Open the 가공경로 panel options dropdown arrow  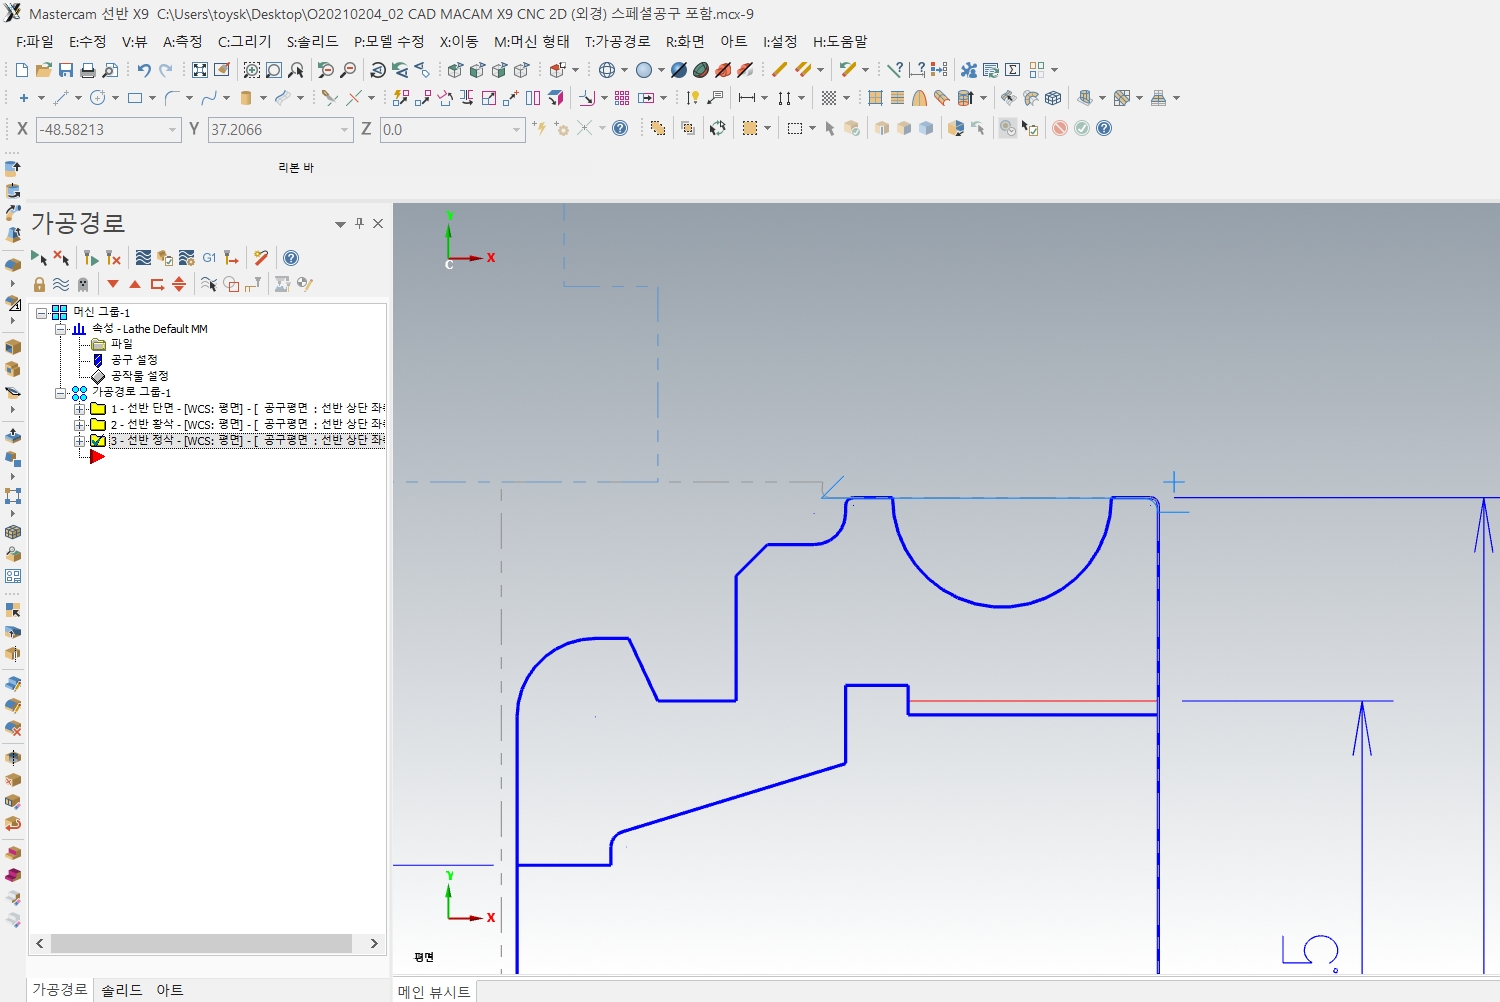[x=340, y=224]
